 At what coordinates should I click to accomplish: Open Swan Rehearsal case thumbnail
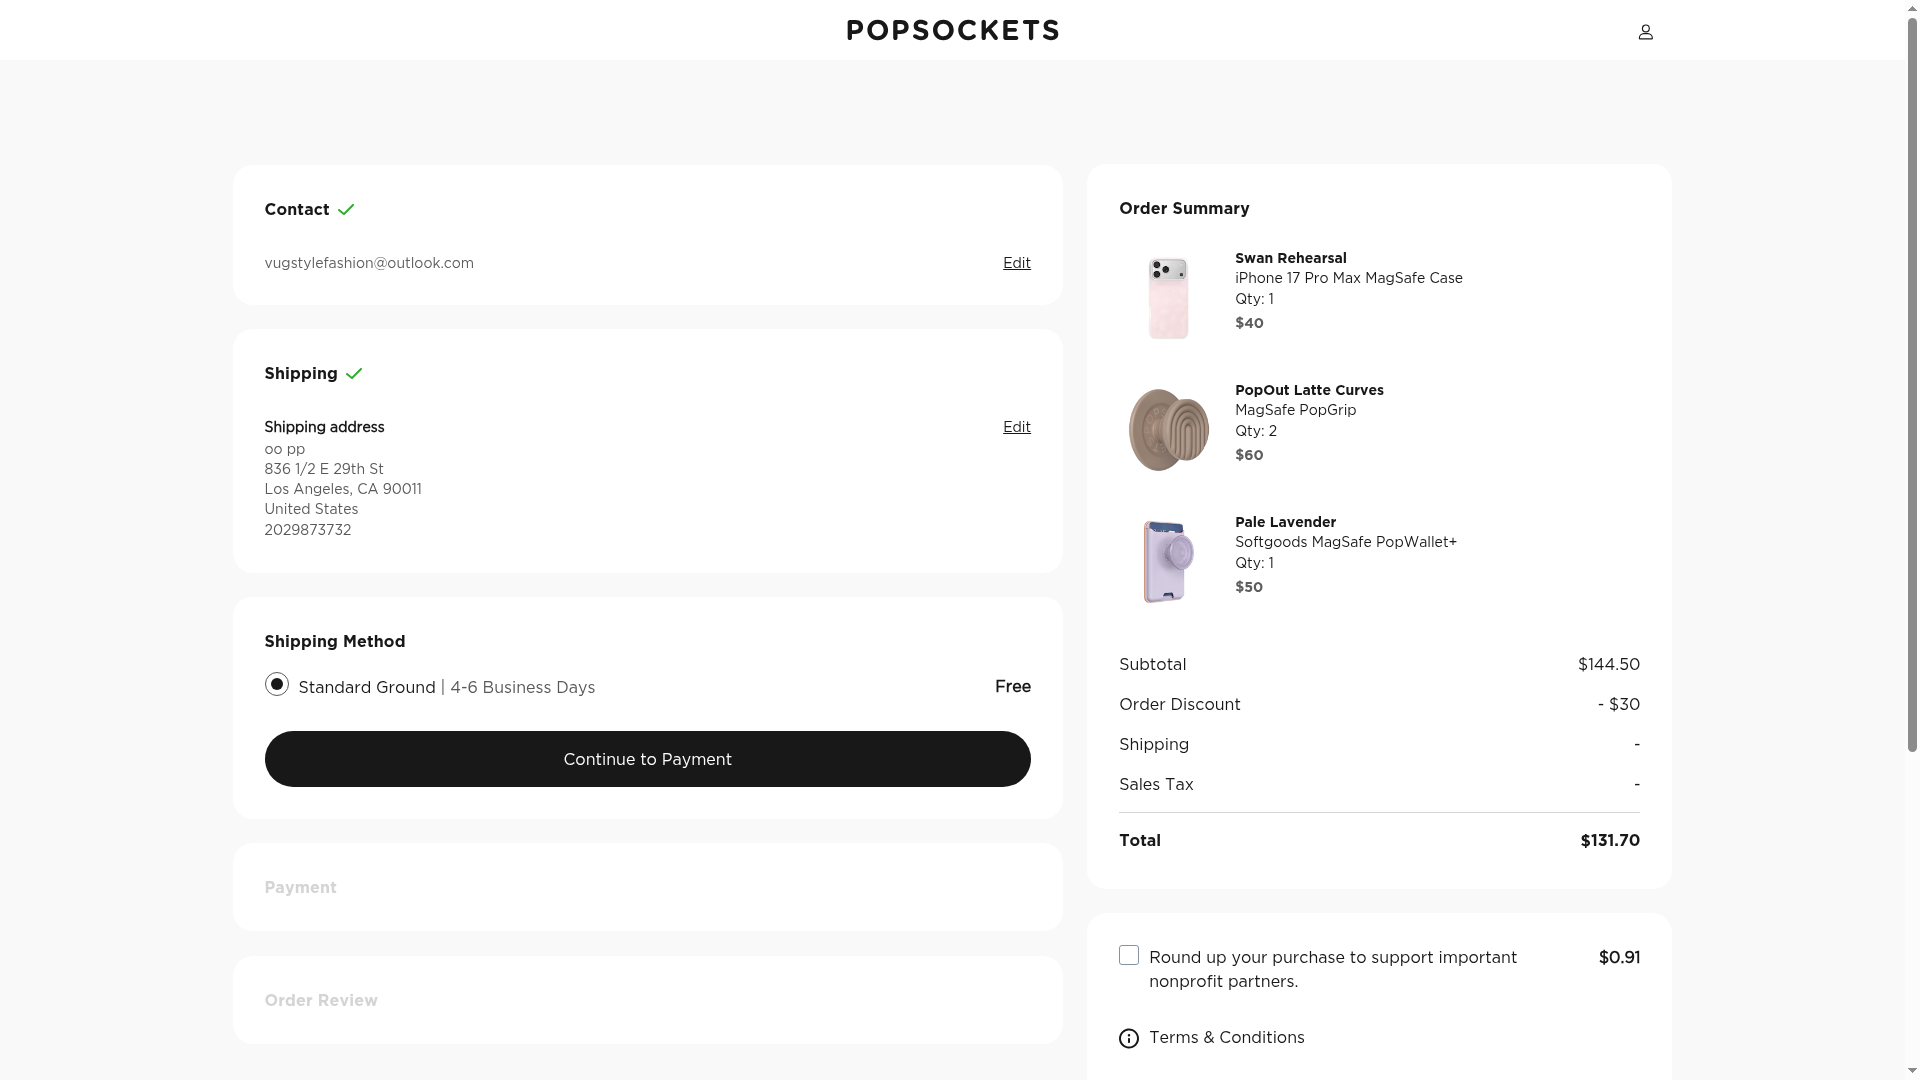1168,298
